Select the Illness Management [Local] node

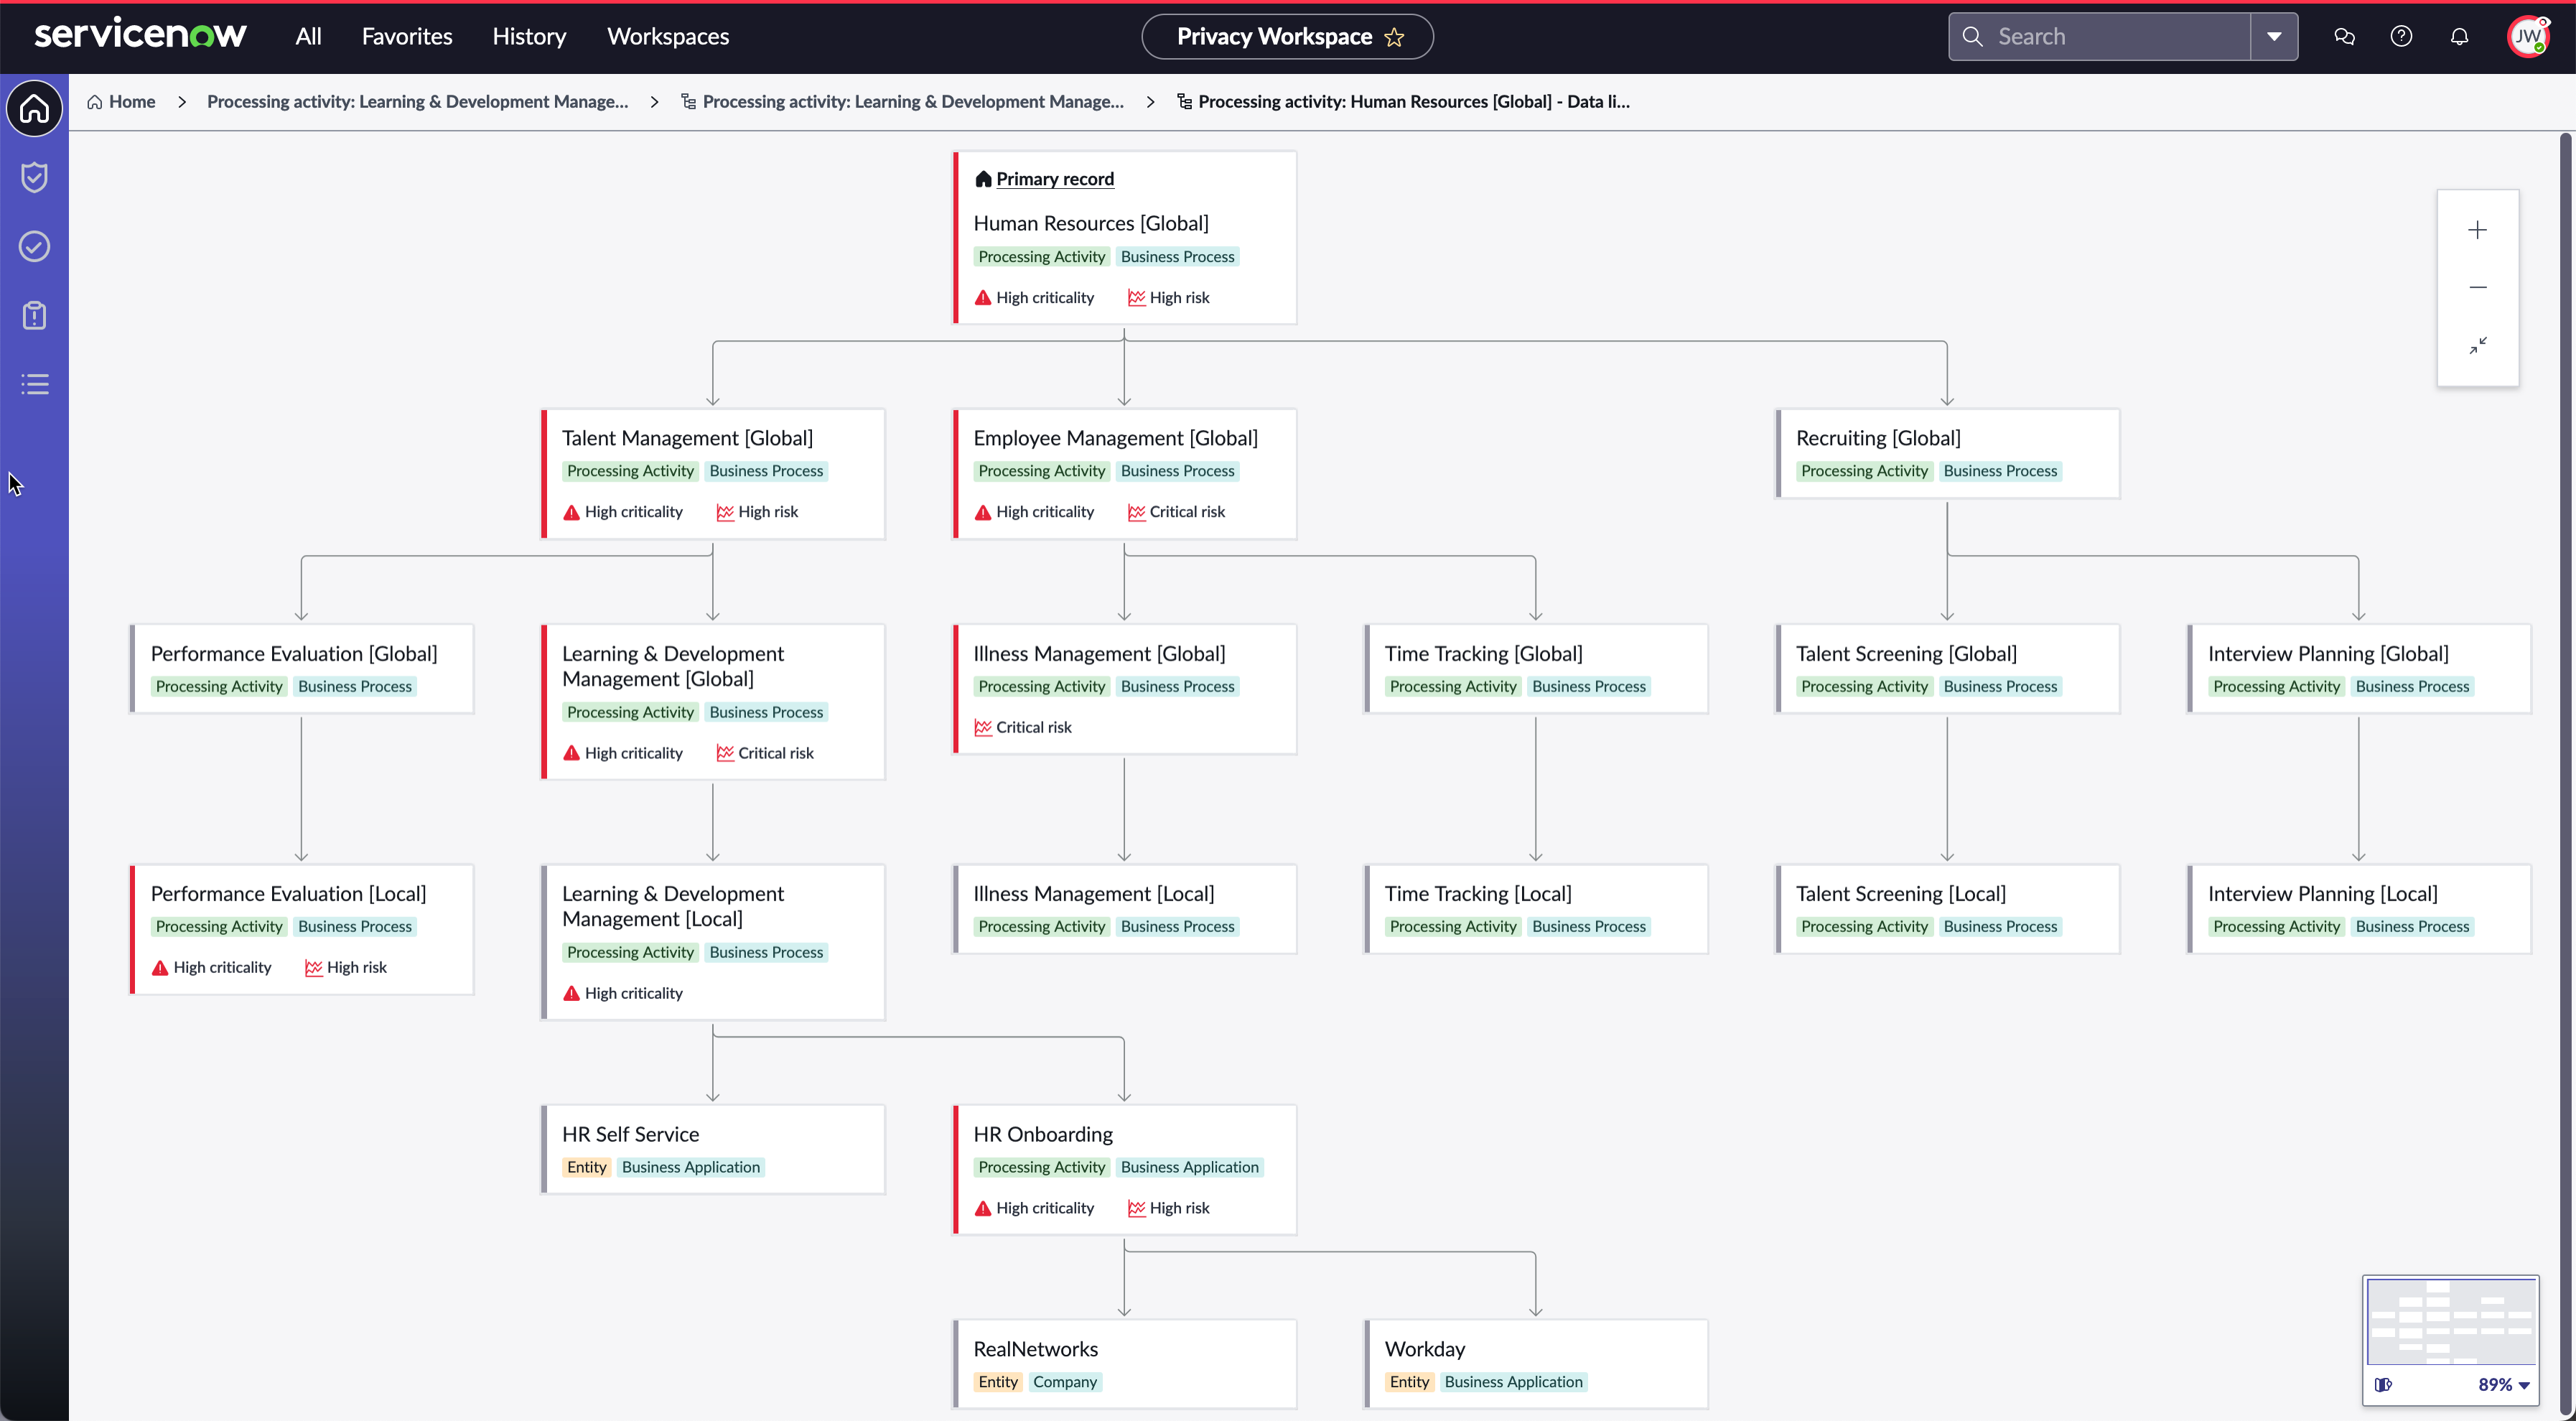tap(1125, 909)
